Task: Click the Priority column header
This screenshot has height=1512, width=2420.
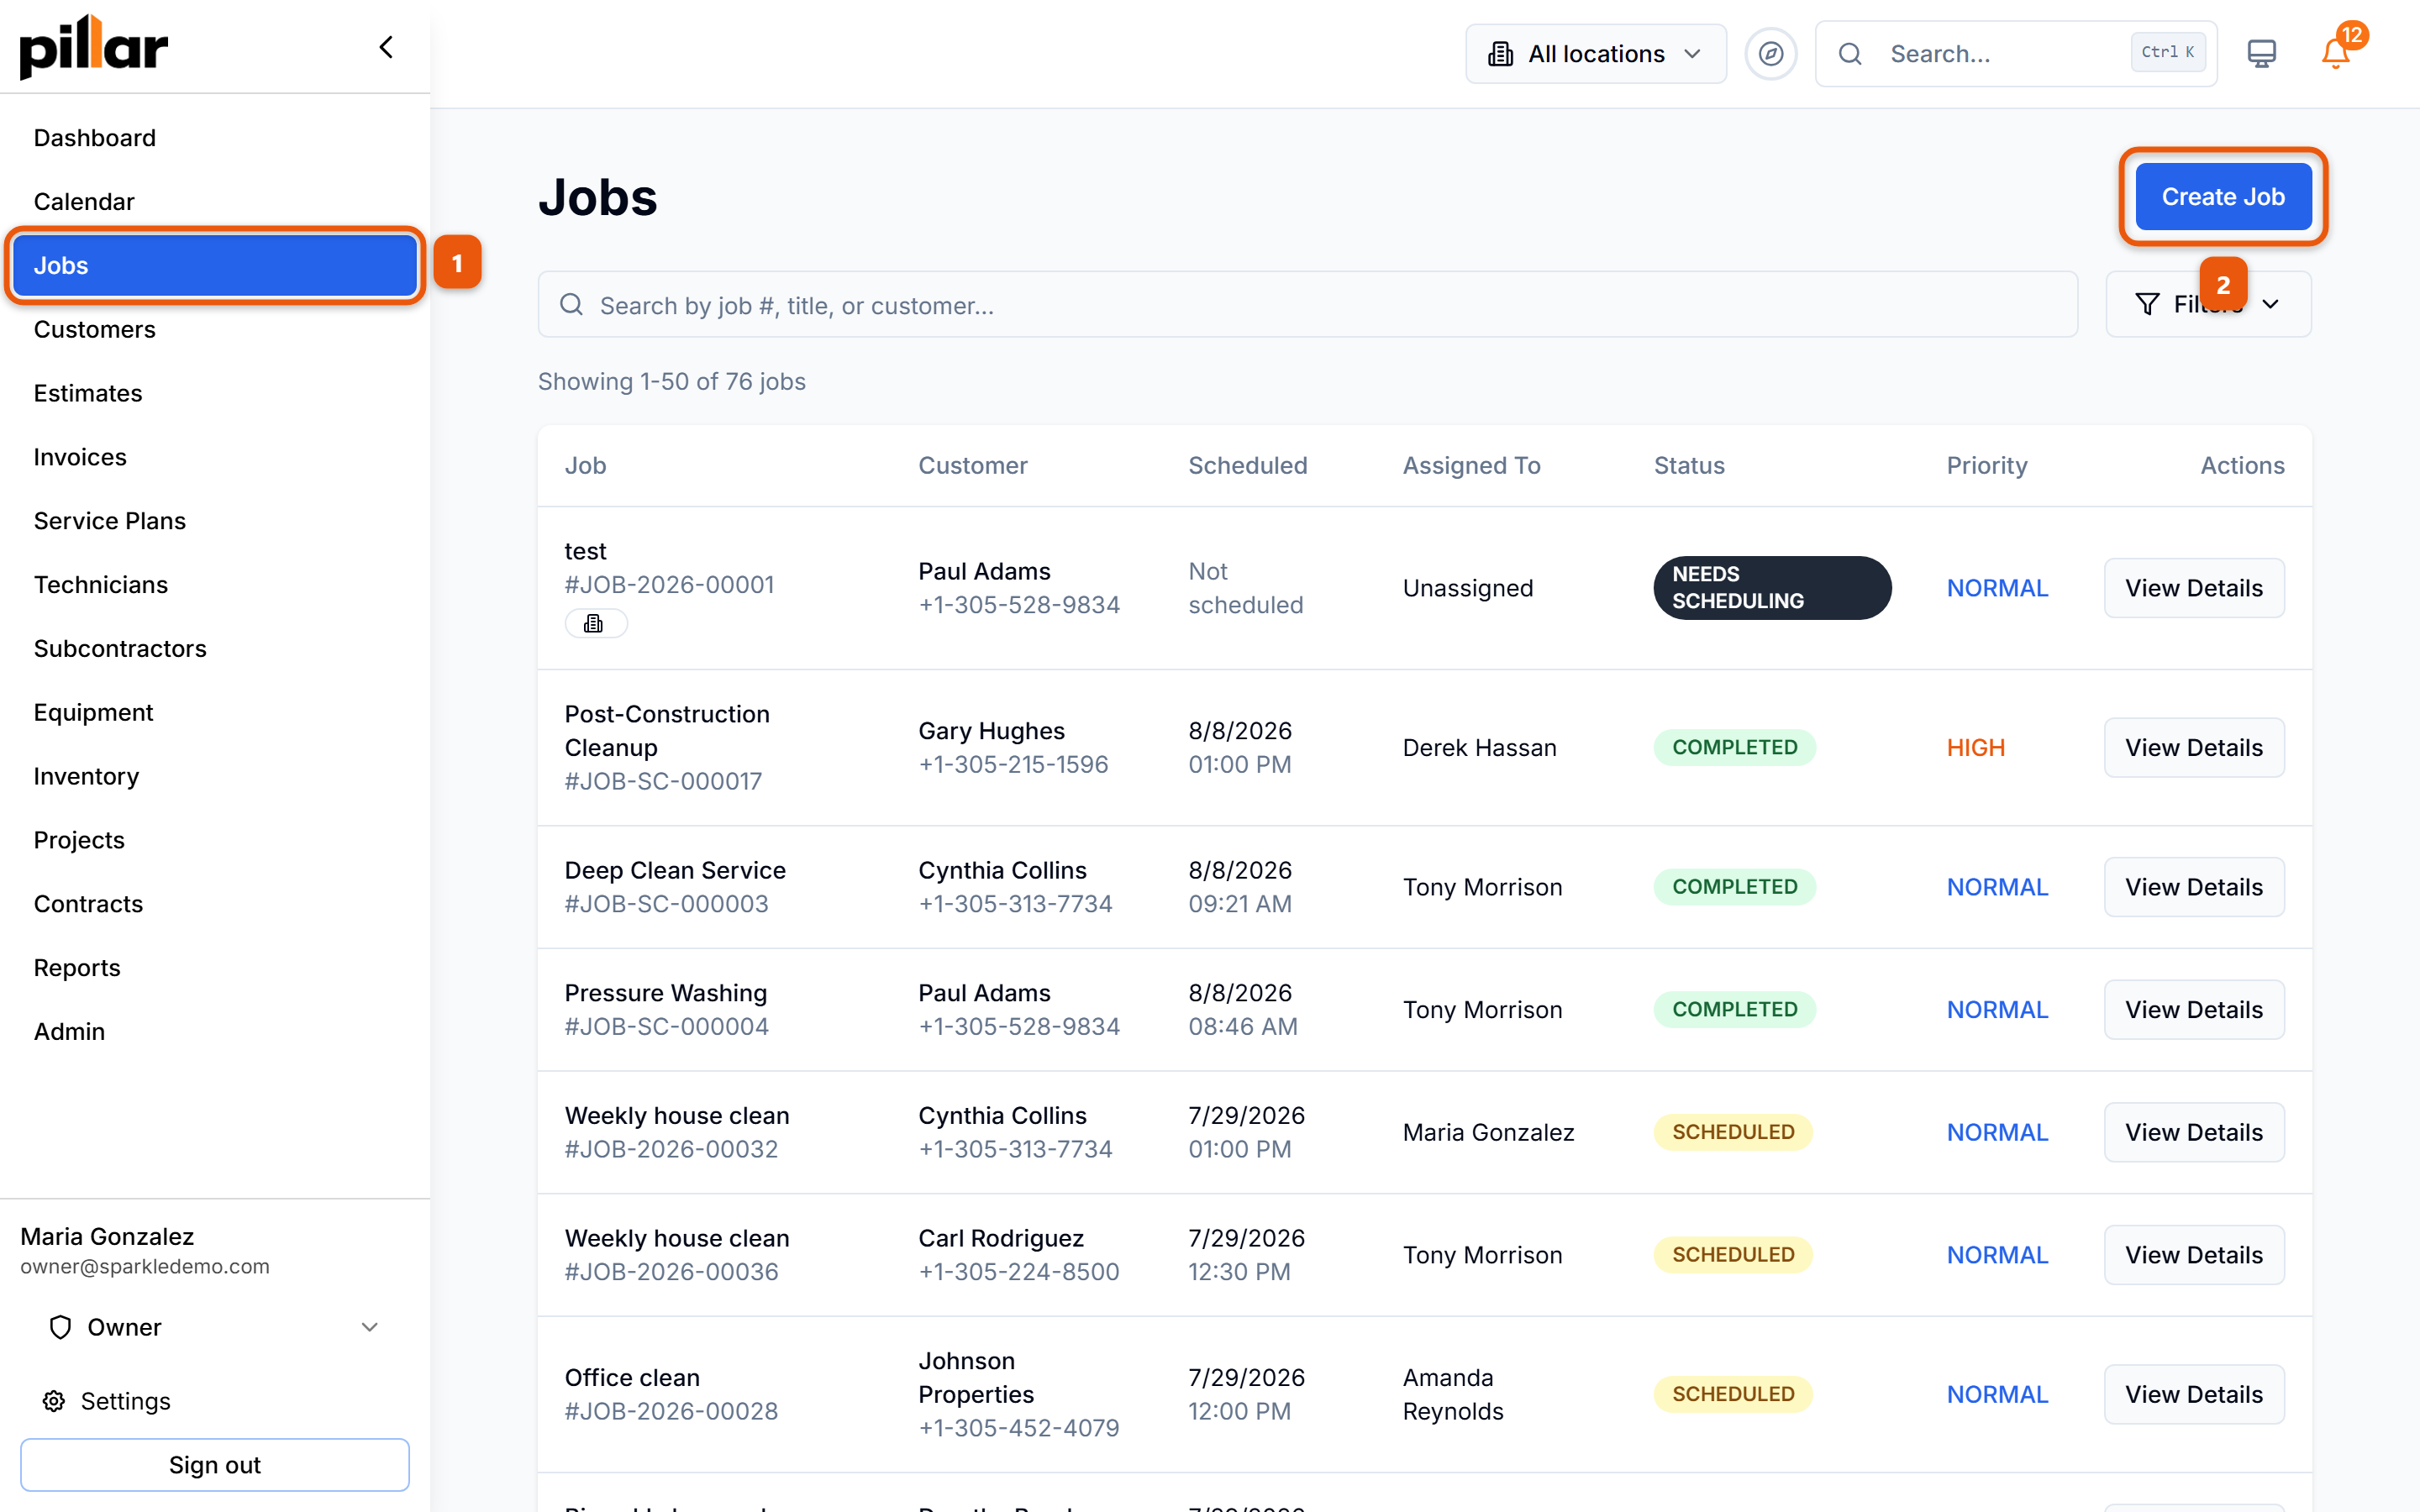Action: [x=1986, y=465]
